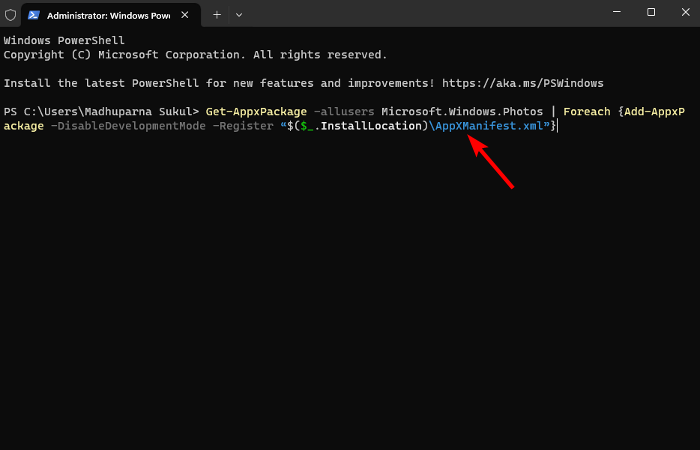Click InstallLocation in the command line
This screenshot has height=450, width=700.
point(369,126)
